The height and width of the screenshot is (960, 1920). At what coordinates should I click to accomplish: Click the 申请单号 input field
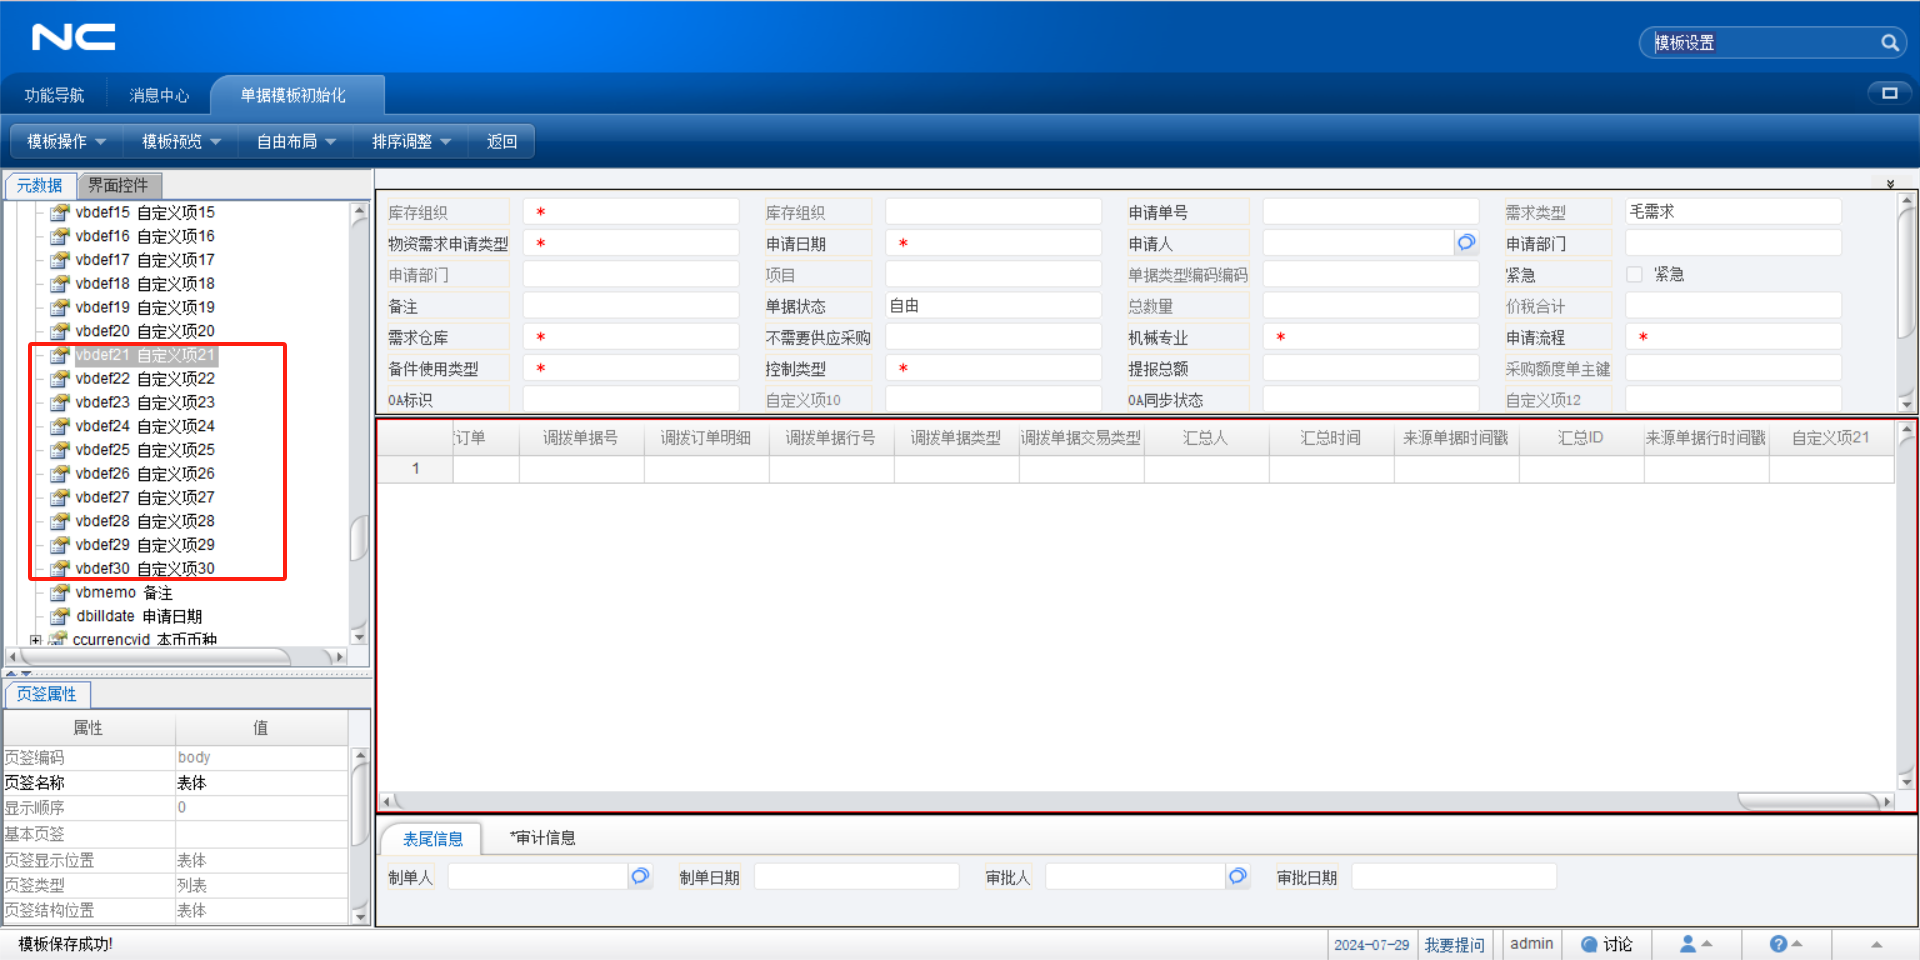click(x=1371, y=211)
